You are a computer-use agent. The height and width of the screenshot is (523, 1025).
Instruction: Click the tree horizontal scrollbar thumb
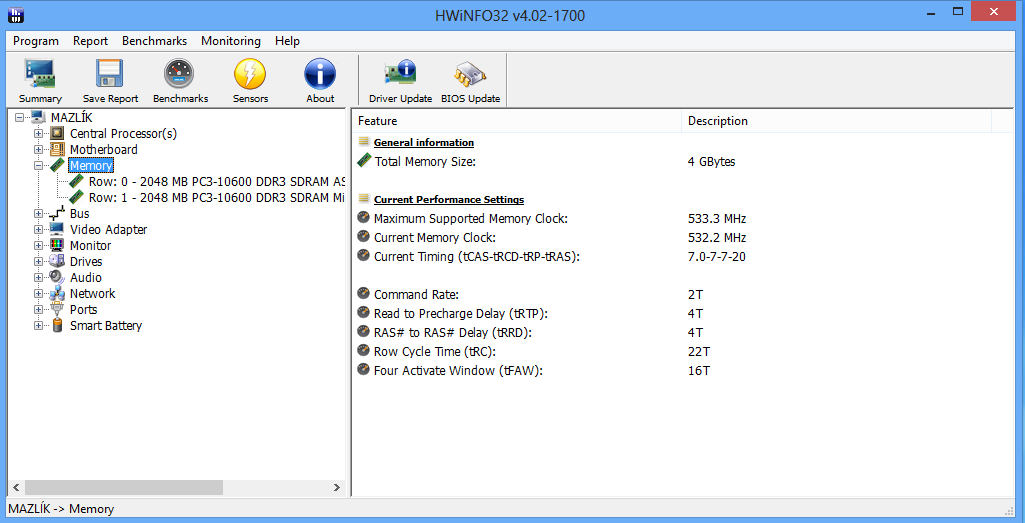point(124,488)
